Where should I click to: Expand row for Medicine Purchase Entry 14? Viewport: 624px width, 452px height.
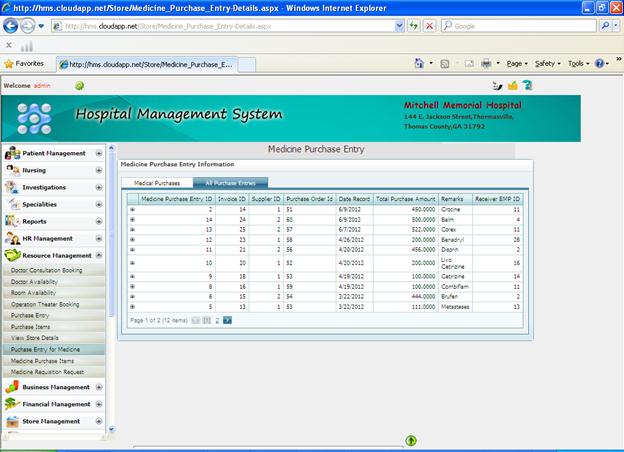point(132,219)
